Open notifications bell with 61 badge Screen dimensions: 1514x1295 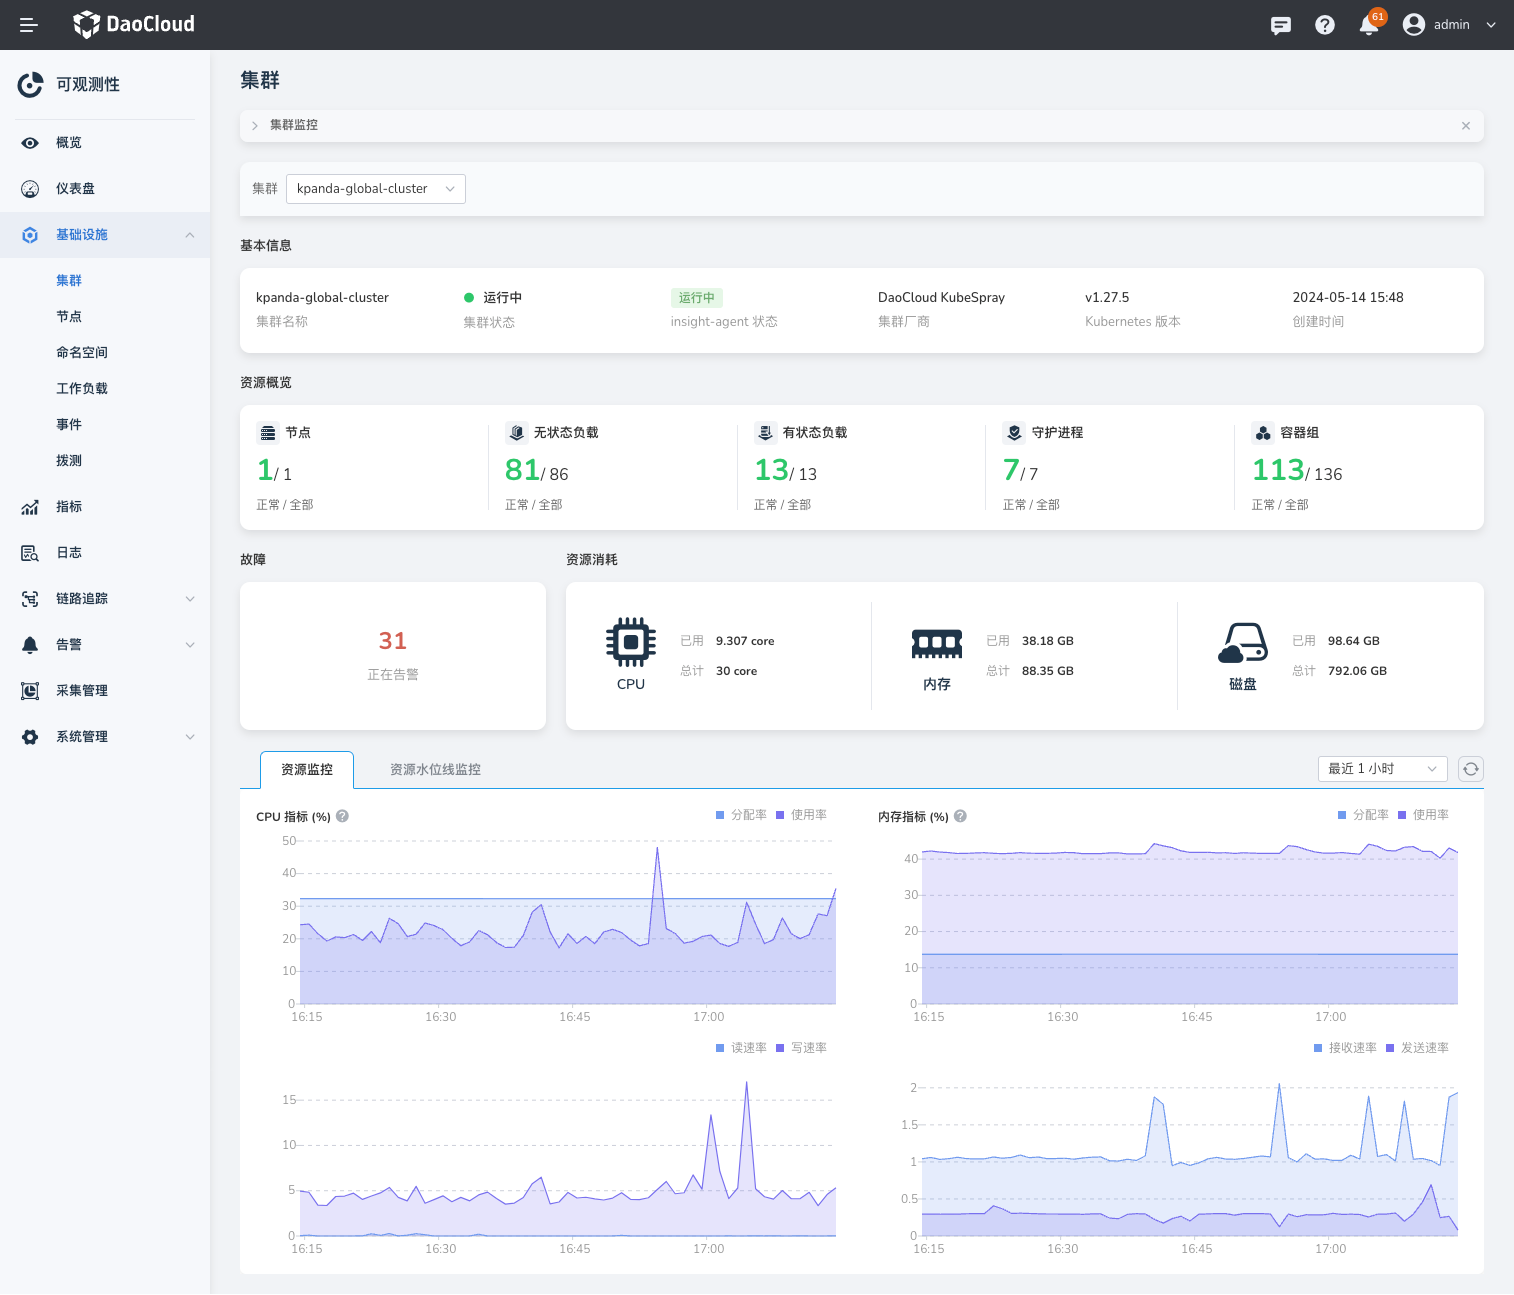click(x=1369, y=25)
